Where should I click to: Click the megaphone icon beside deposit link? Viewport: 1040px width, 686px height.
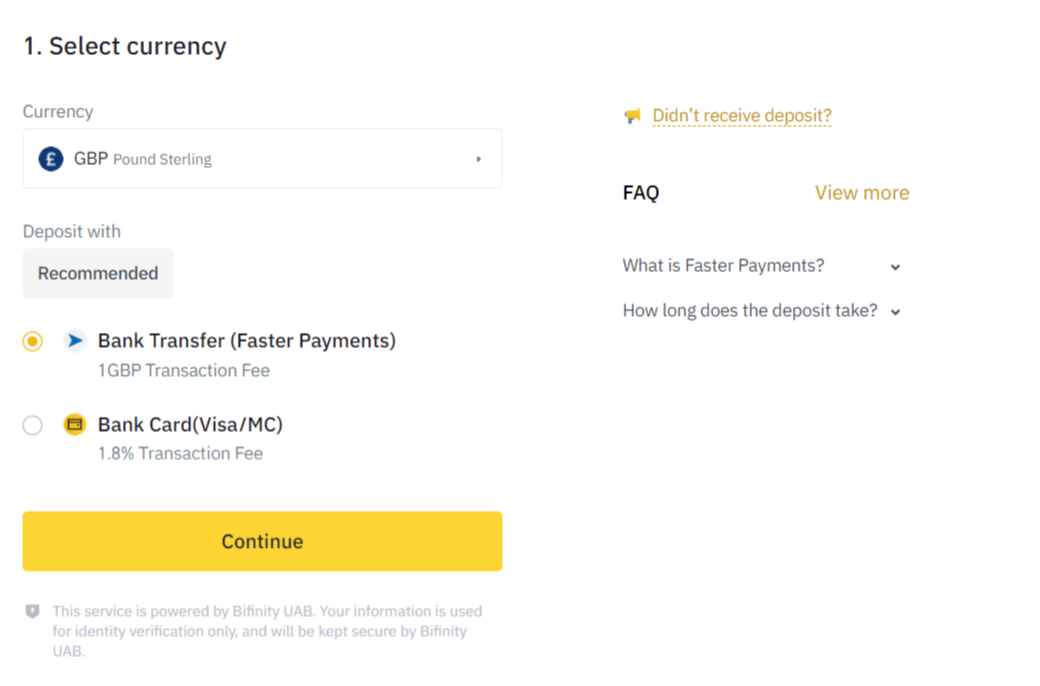(633, 116)
